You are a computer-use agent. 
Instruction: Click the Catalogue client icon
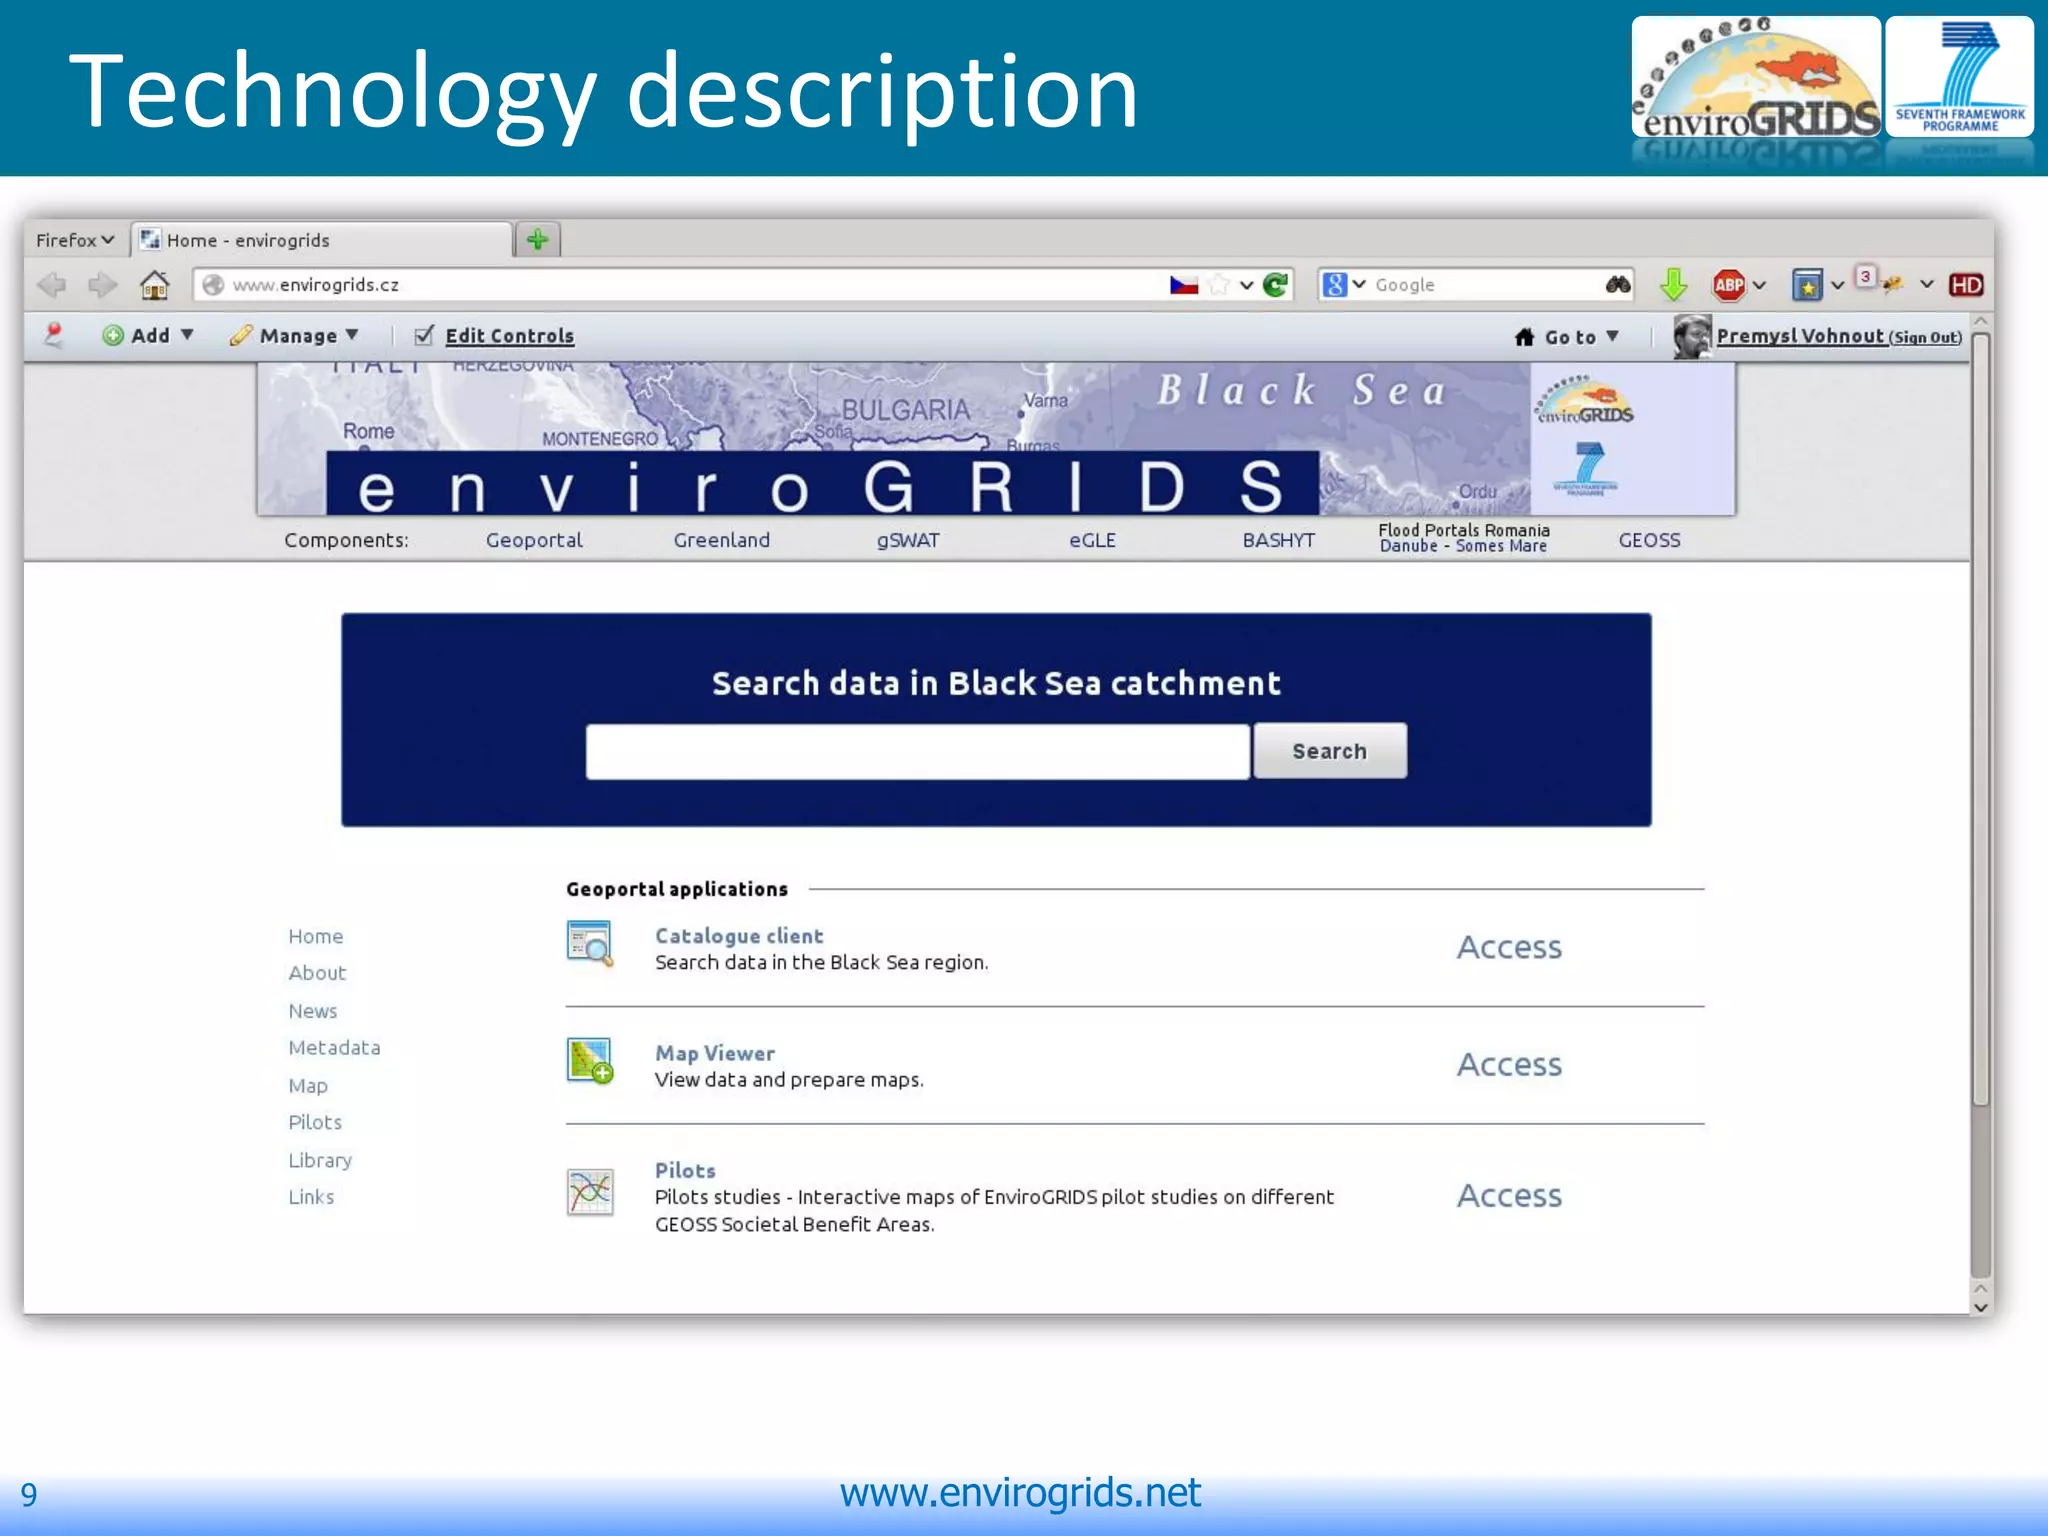pyautogui.click(x=590, y=943)
